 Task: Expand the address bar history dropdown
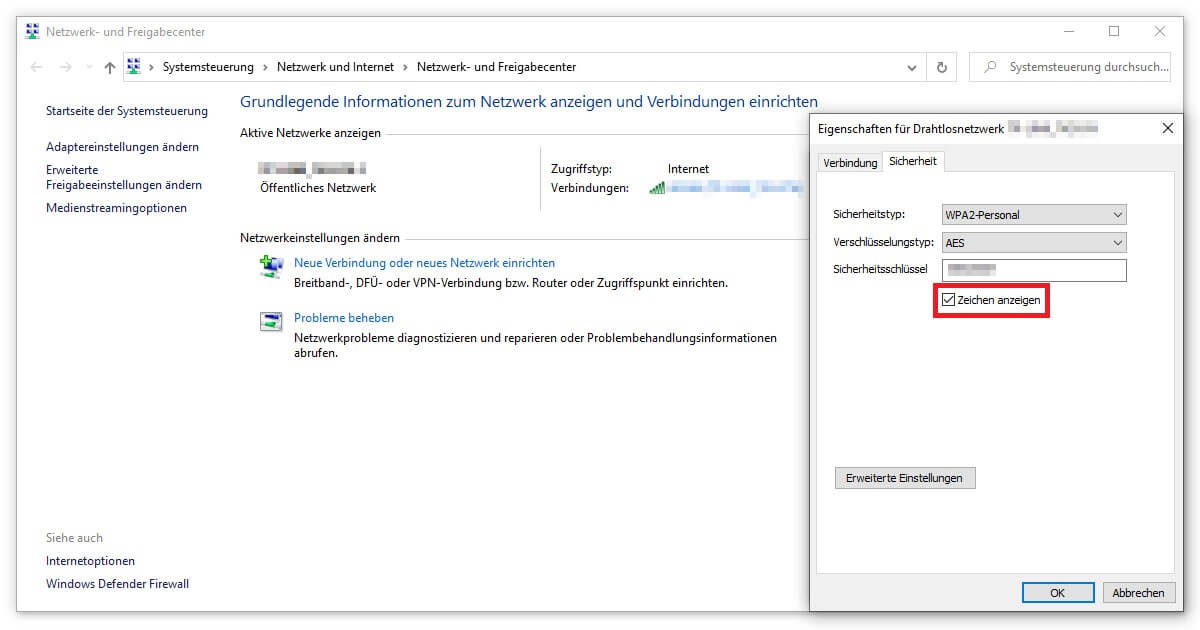911,67
